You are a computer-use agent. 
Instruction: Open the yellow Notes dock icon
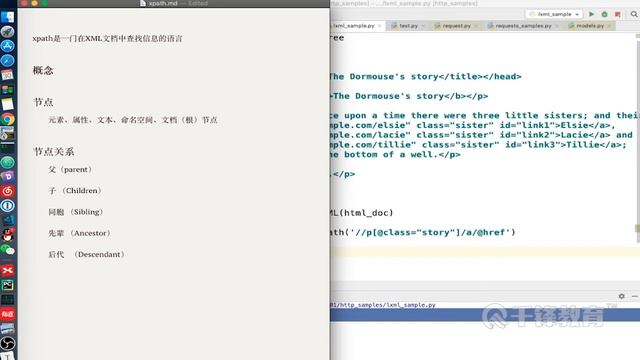click(7, 104)
